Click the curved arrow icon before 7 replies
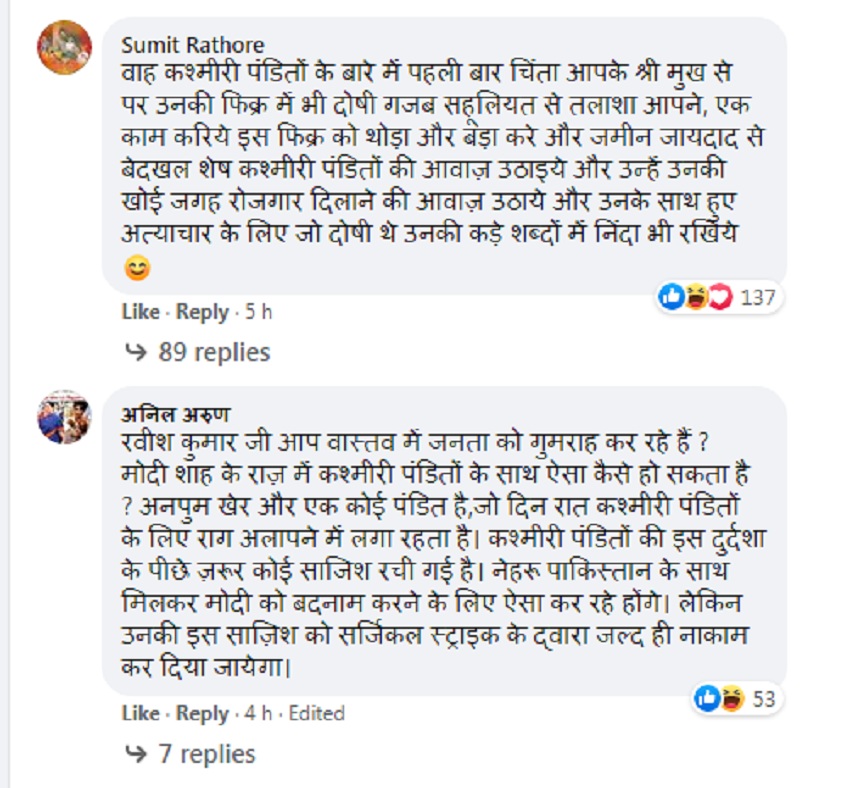This screenshot has height=788, width=850. (134, 753)
